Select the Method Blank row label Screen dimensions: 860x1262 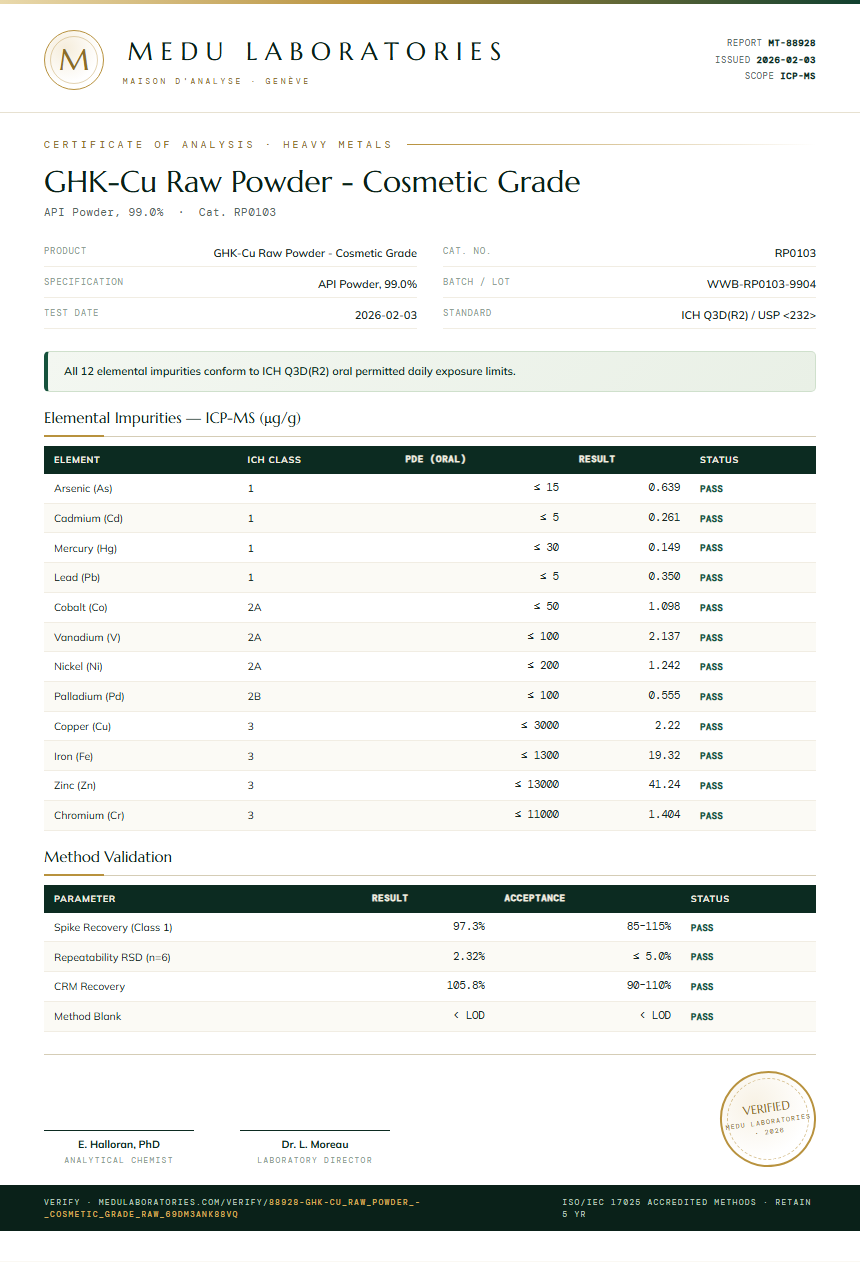pos(88,1017)
